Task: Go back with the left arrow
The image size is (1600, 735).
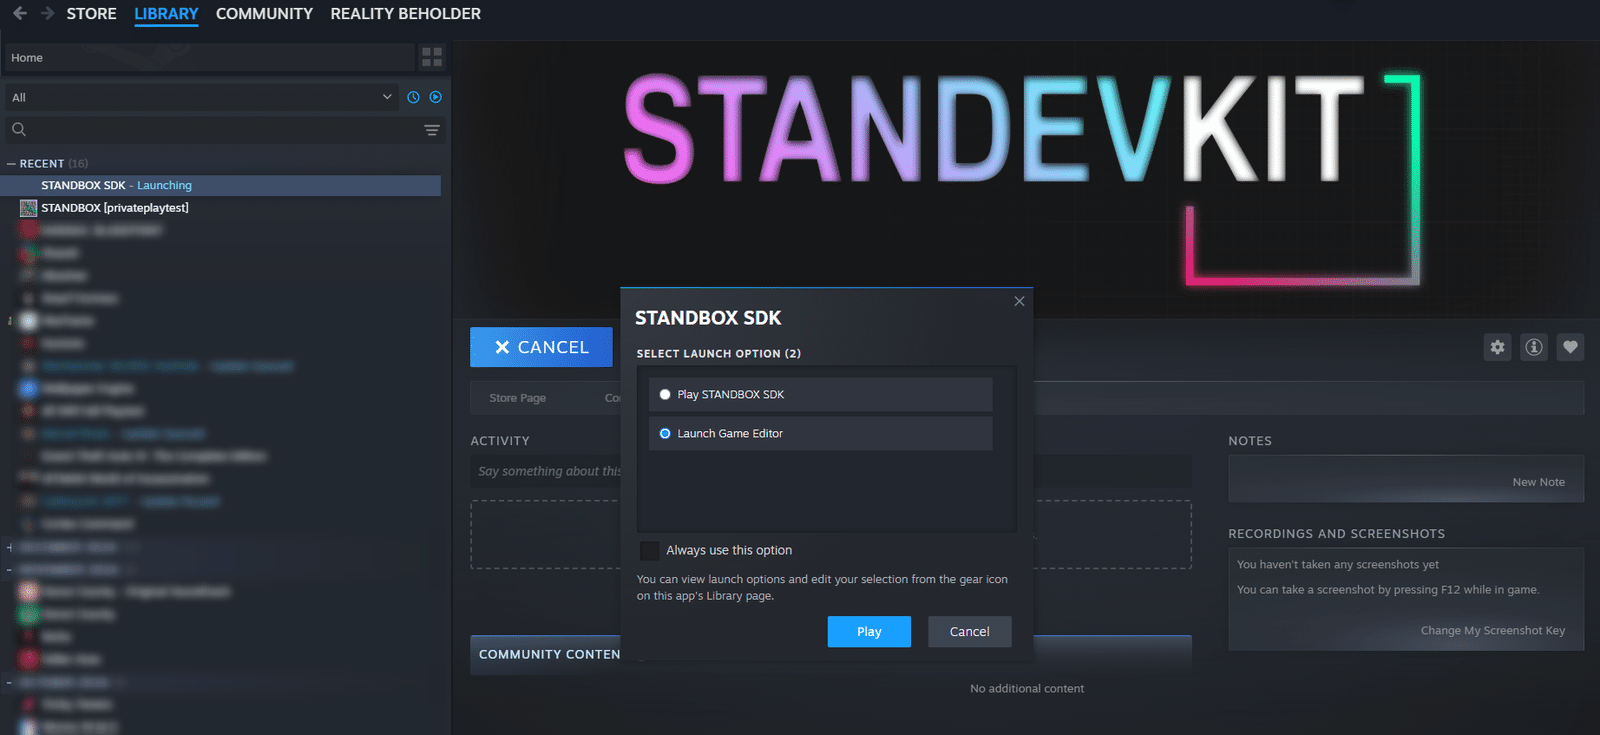Action: click(x=20, y=13)
